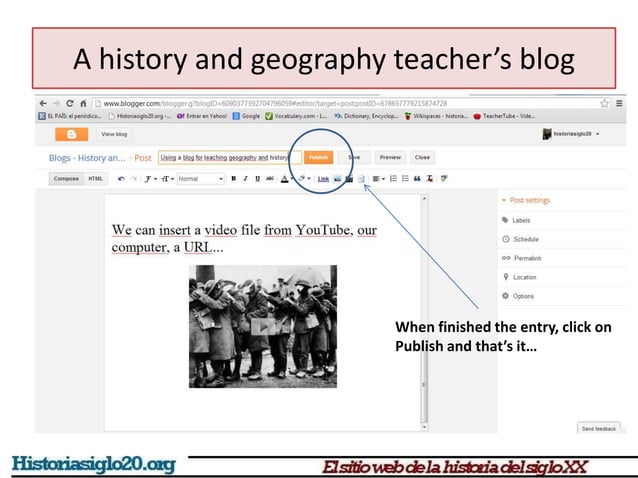Insert a numbered list
Image resolution: width=638 pixels, height=478 pixels.
click(393, 179)
